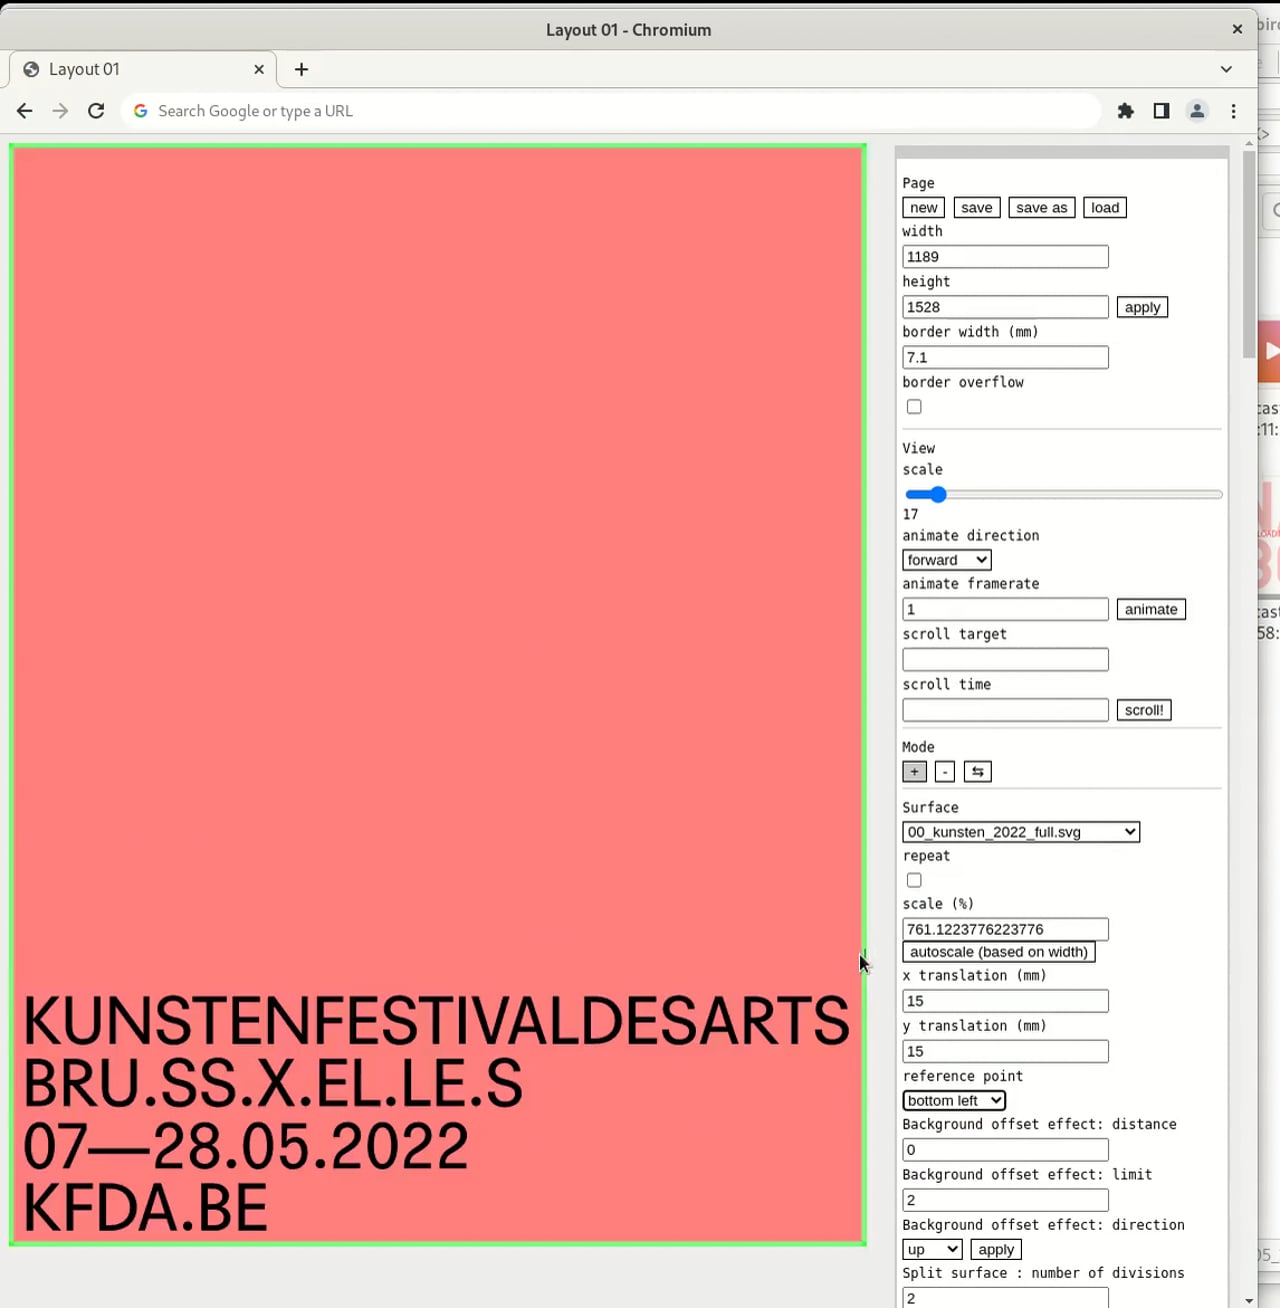The width and height of the screenshot is (1280, 1308).
Task: Go back with the browser back arrow
Action: coord(25,111)
